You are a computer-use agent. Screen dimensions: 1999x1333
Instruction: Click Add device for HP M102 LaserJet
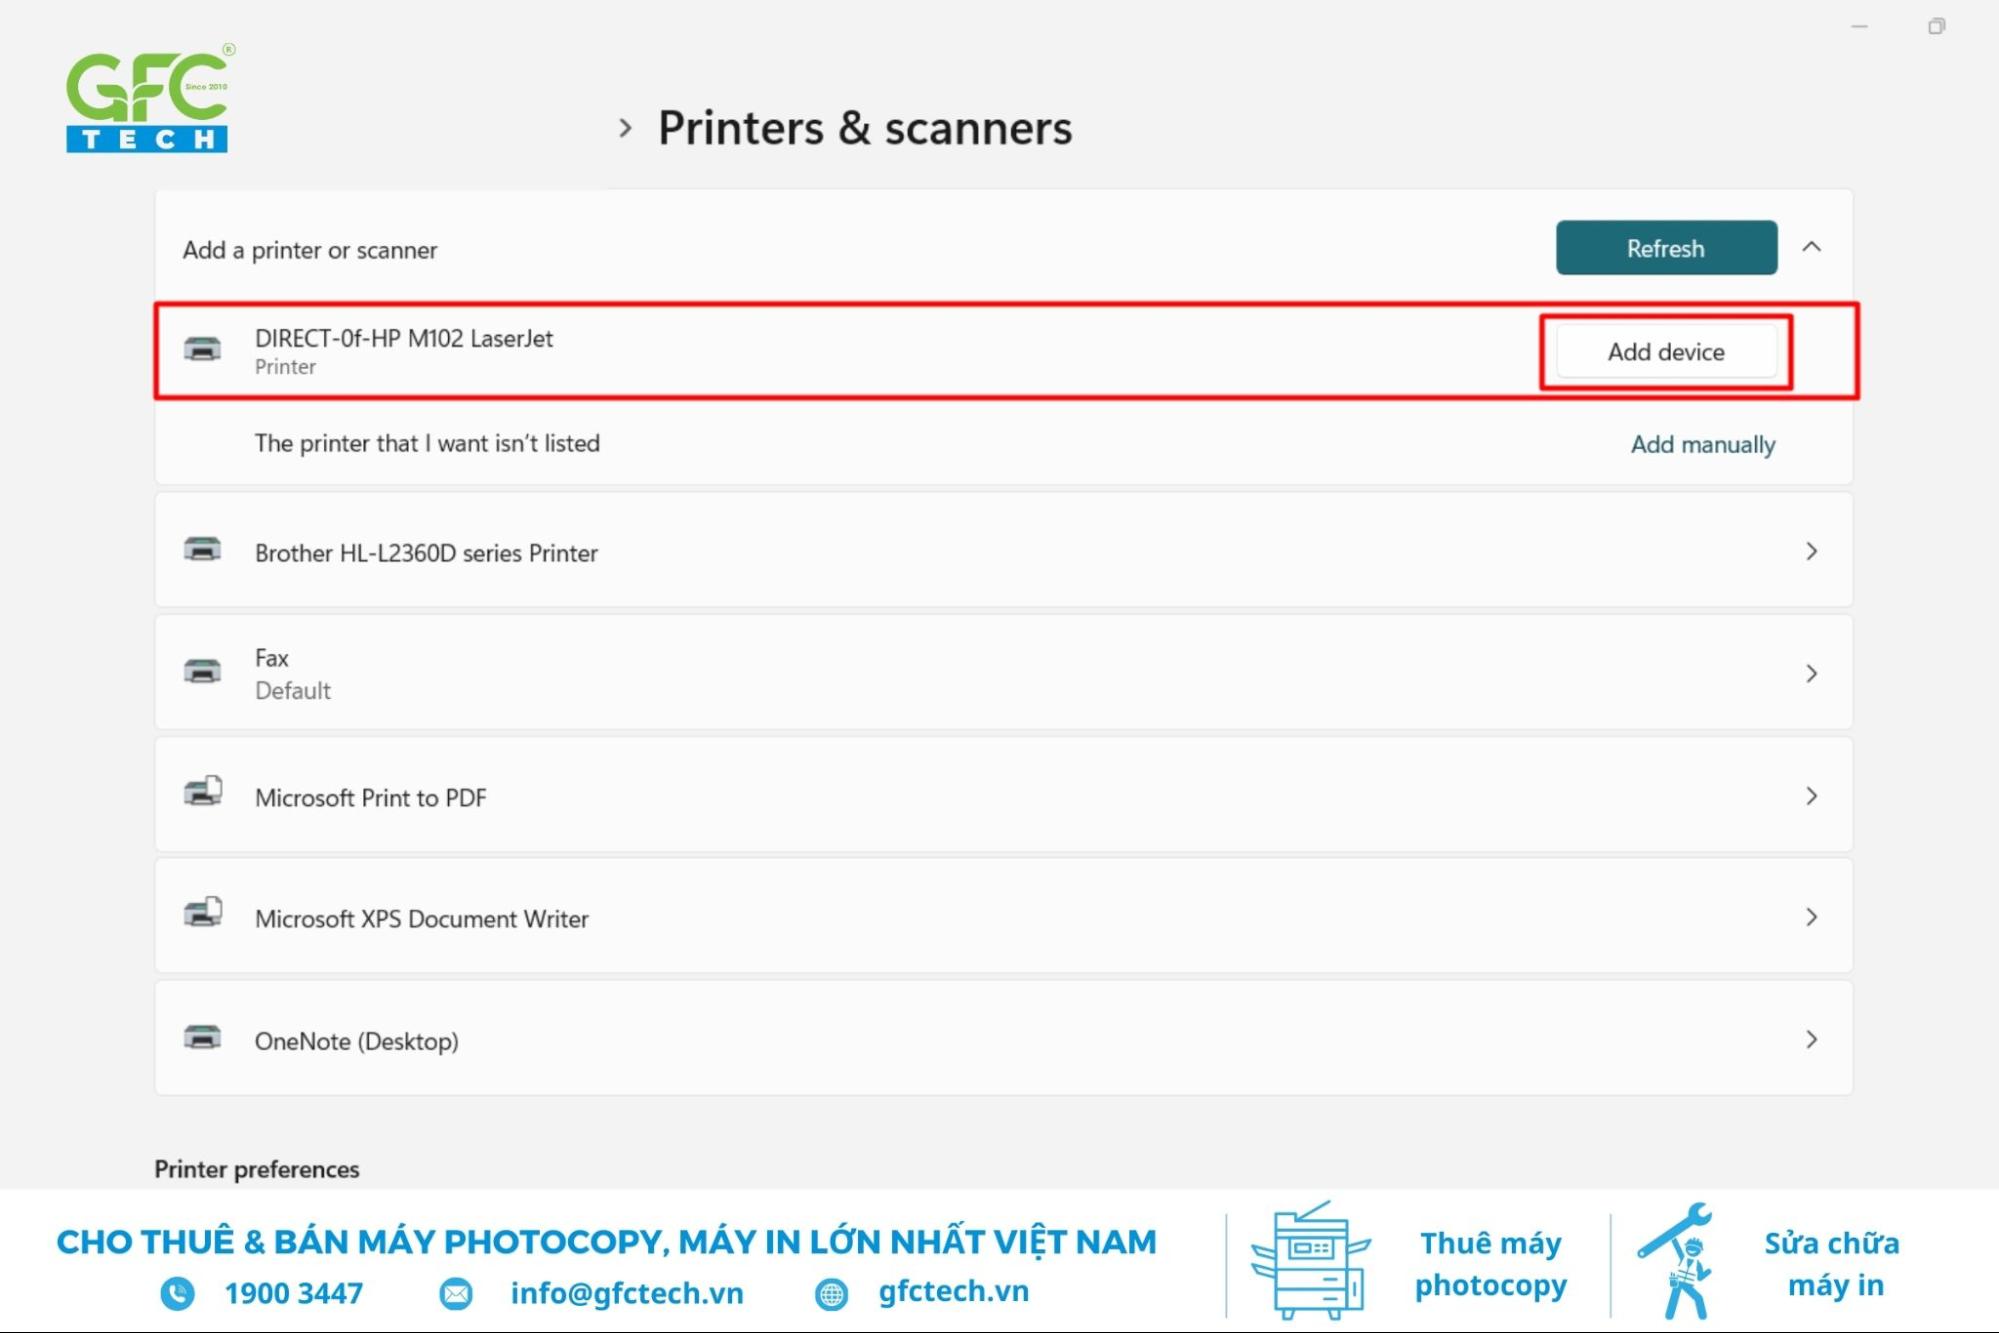1666,353
